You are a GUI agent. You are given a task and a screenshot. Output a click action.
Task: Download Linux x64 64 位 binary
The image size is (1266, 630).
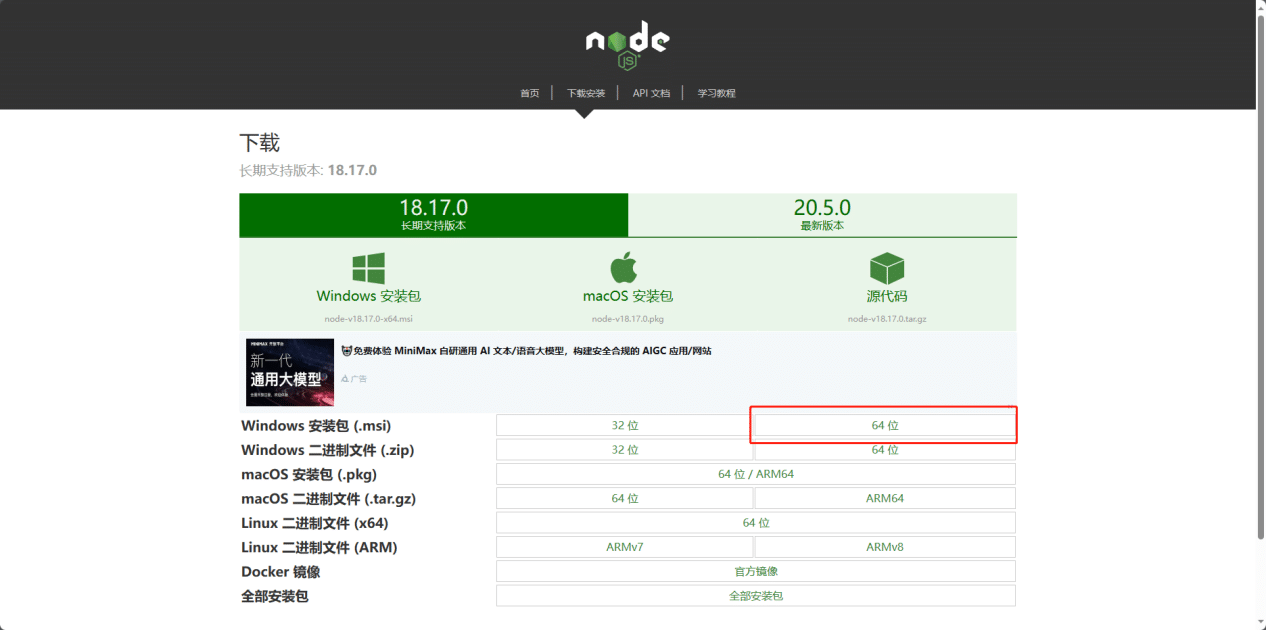tap(756, 523)
